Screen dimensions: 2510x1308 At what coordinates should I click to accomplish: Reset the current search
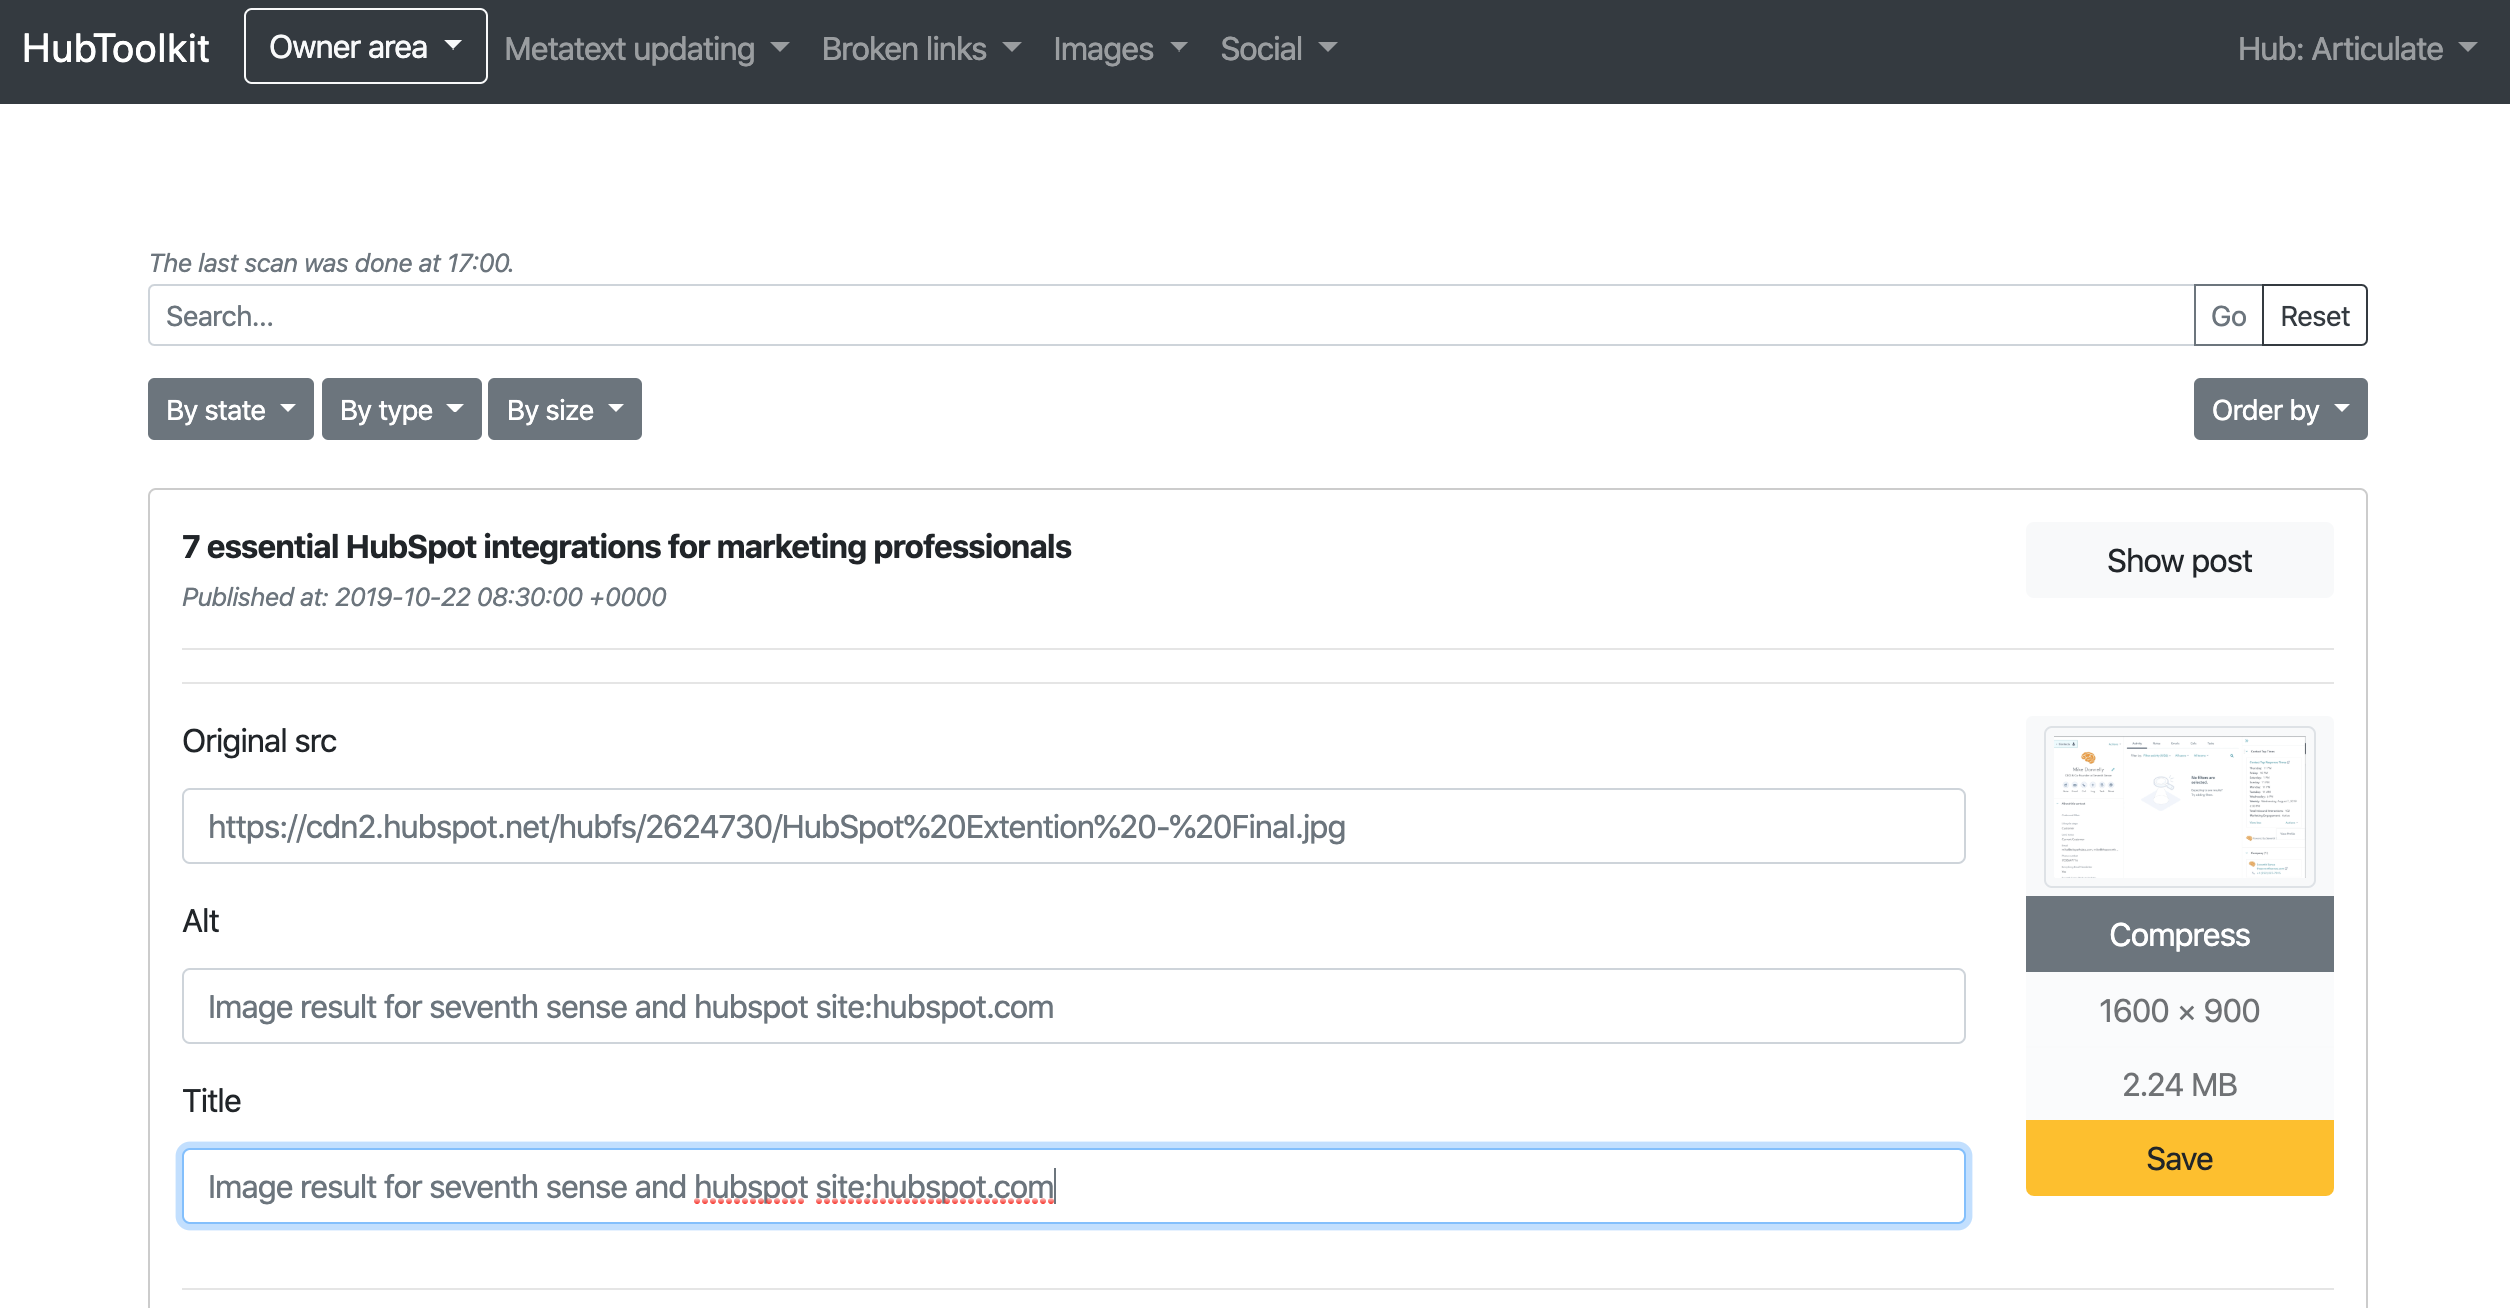[x=2314, y=315]
